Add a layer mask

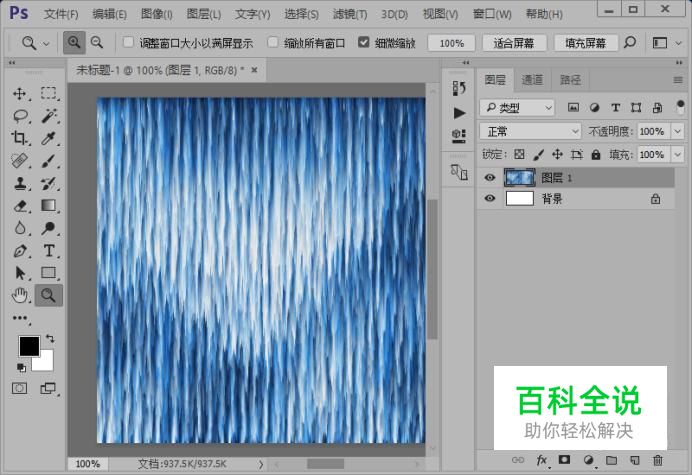click(564, 460)
